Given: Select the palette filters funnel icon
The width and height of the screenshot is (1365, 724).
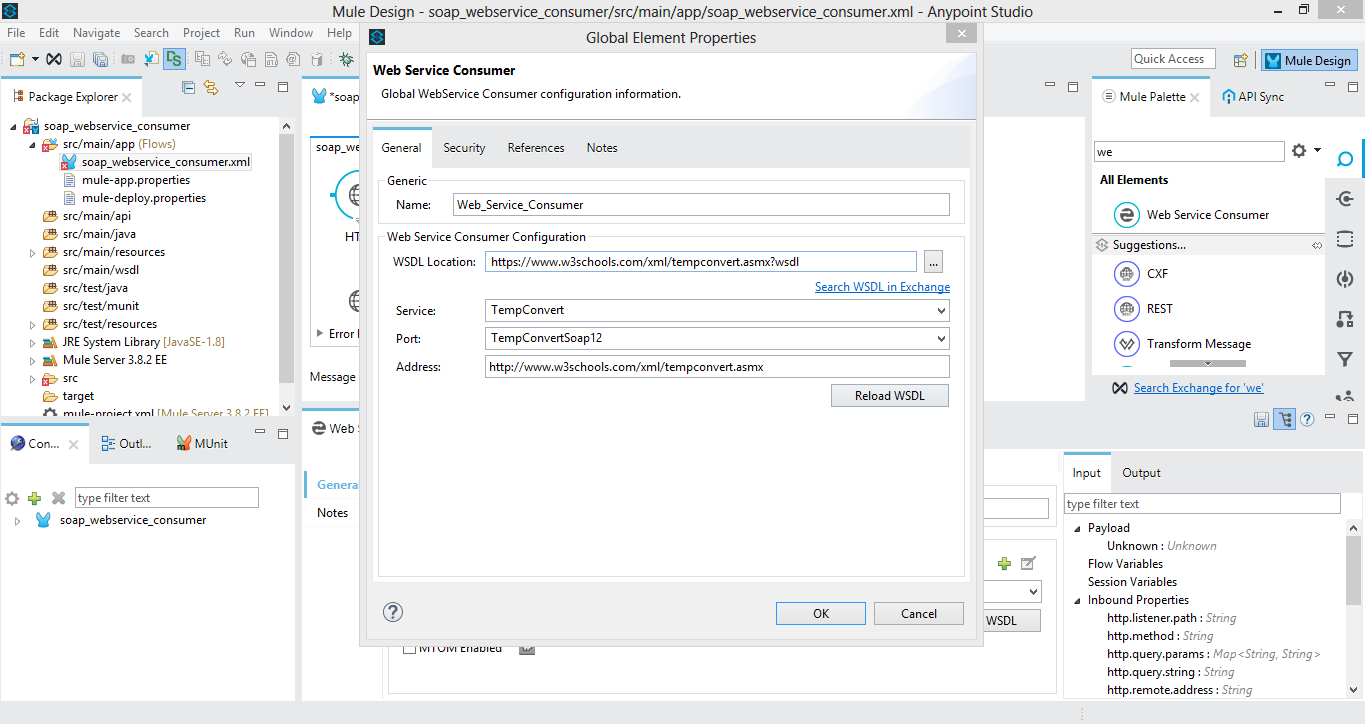Looking at the screenshot, I should [x=1345, y=359].
